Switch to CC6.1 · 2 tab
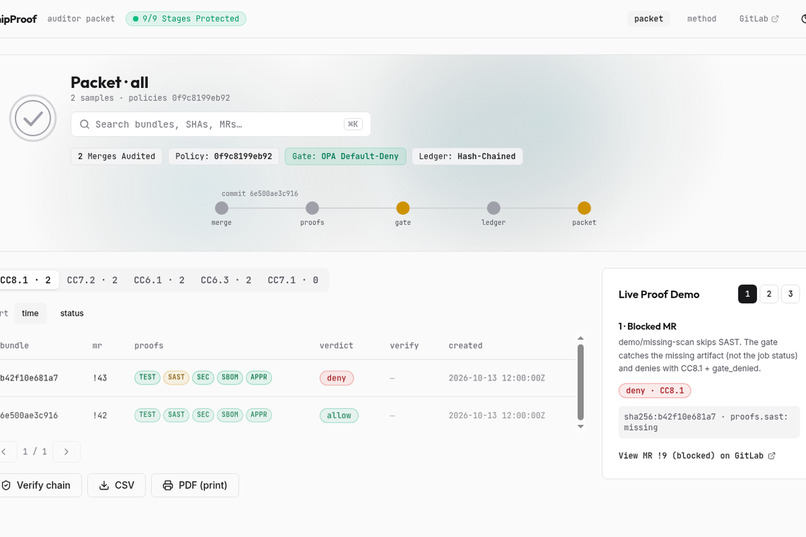Image resolution: width=806 pixels, height=537 pixels. point(159,280)
